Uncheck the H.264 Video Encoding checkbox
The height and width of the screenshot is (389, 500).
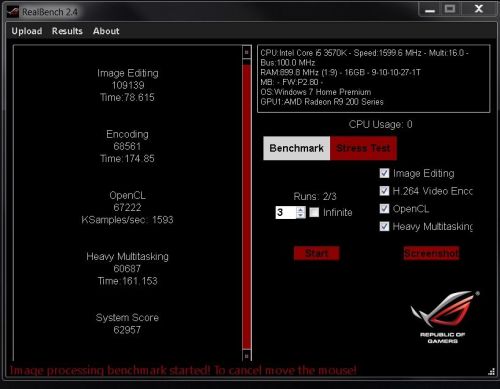384,191
